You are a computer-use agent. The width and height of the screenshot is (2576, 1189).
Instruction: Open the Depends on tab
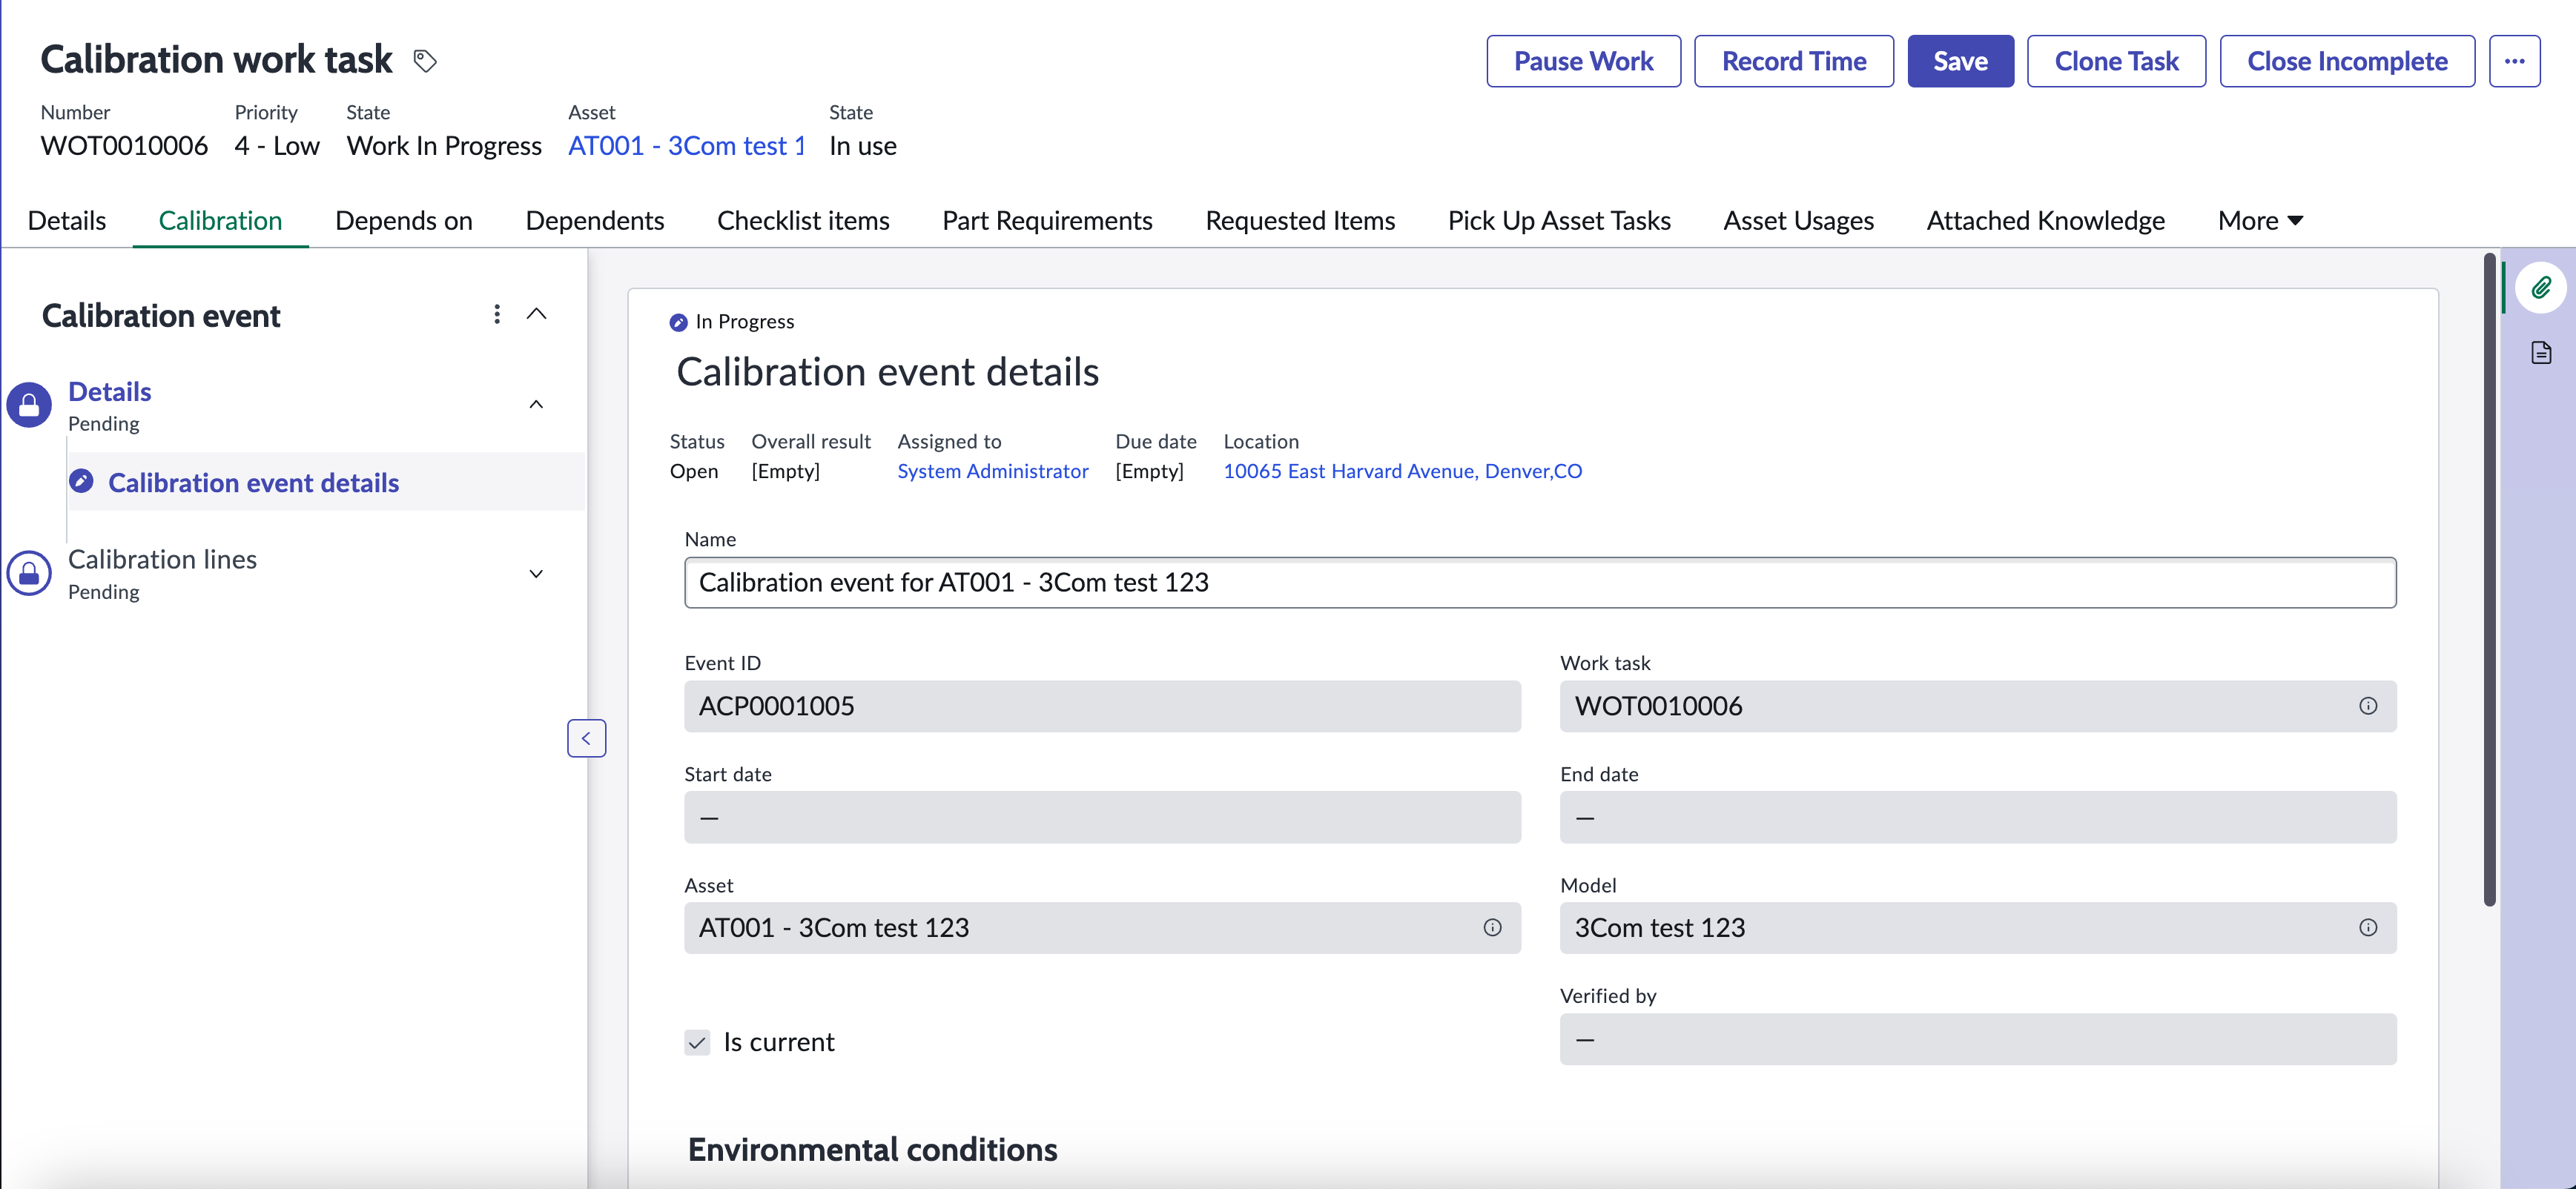coord(404,220)
